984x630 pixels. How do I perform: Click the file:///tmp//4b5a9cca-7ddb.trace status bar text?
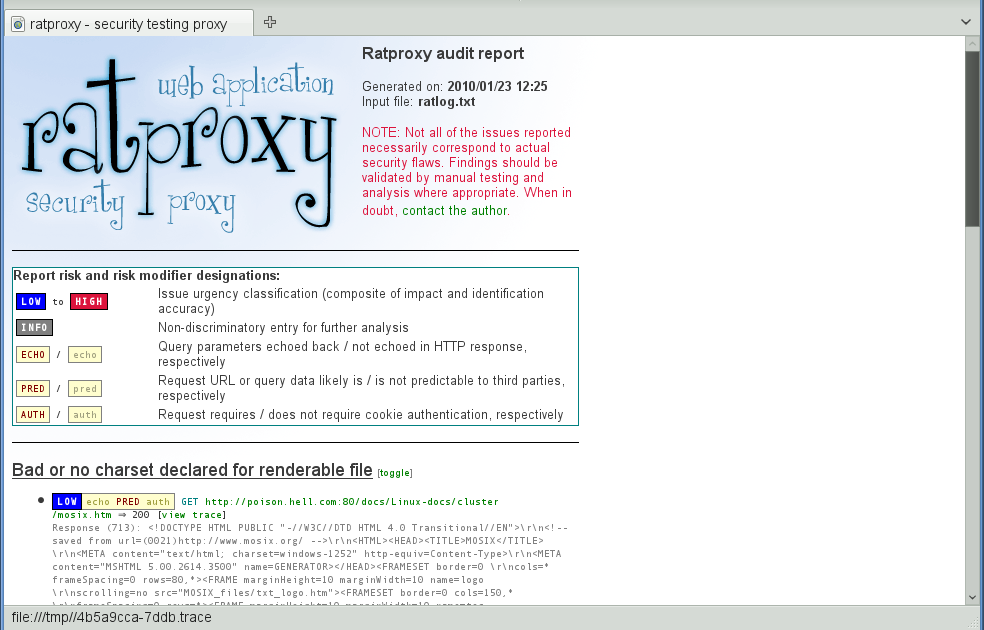[112, 617]
